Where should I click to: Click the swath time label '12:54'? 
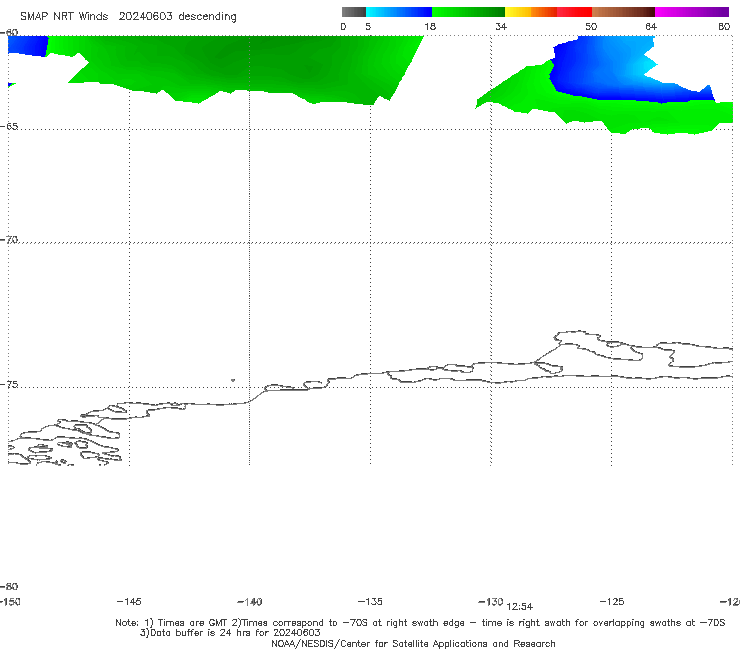click(x=520, y=607)
